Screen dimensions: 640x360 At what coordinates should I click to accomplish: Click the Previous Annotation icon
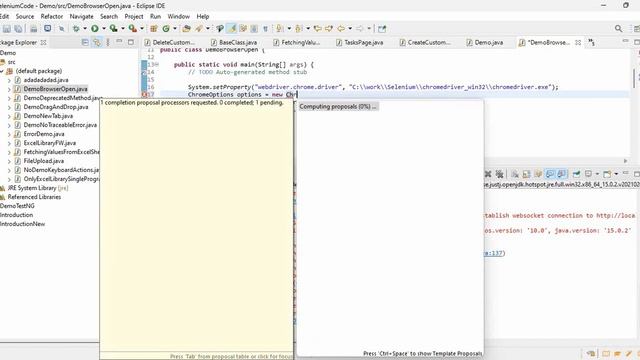pos(298,29)
